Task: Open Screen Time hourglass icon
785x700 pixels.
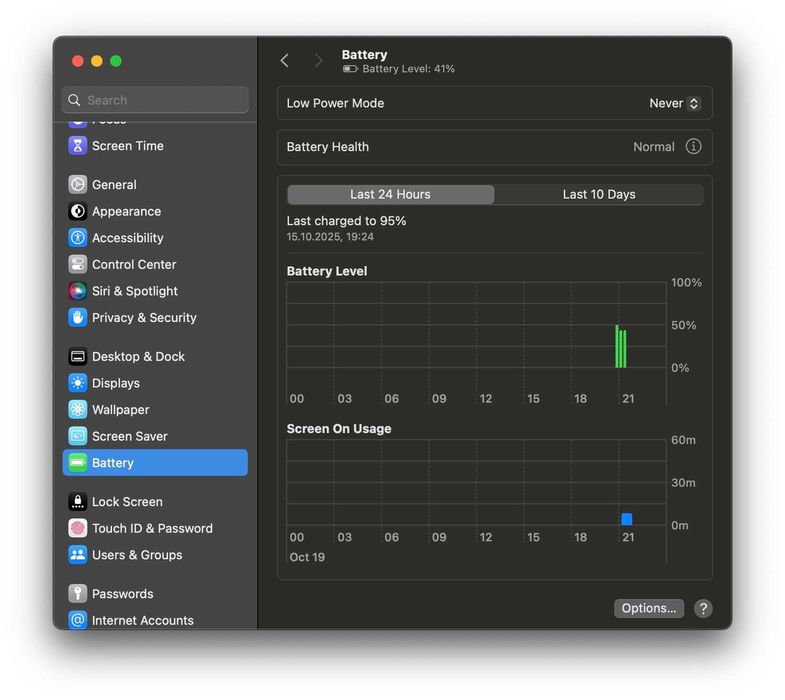Action: pos(77,146)
